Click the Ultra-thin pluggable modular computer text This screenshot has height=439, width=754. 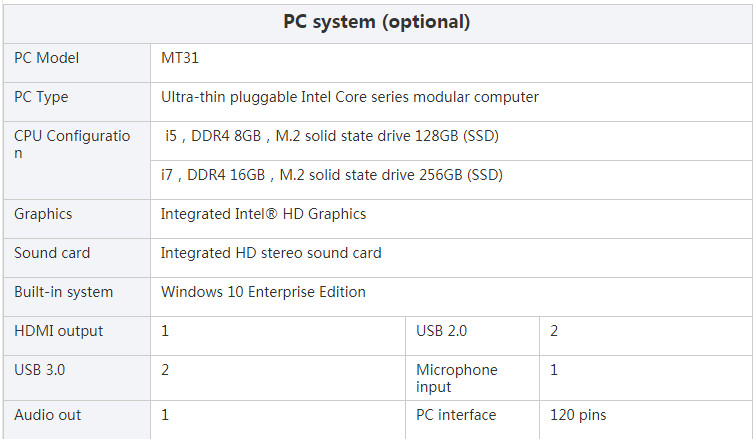pos(349,97)
